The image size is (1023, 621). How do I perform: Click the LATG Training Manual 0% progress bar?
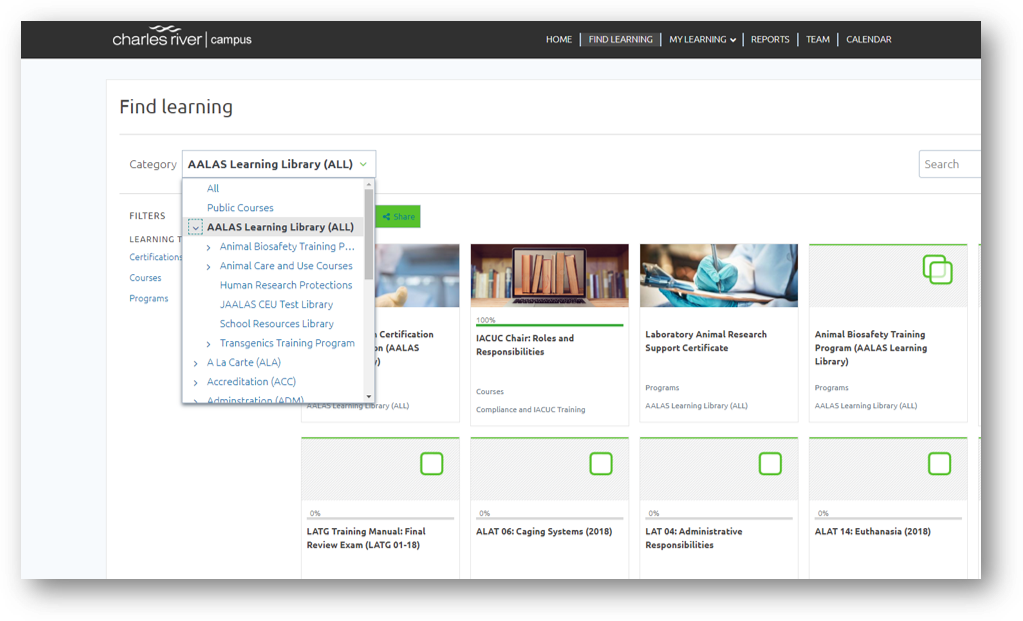pyautogui.click(x=380, y=518)
